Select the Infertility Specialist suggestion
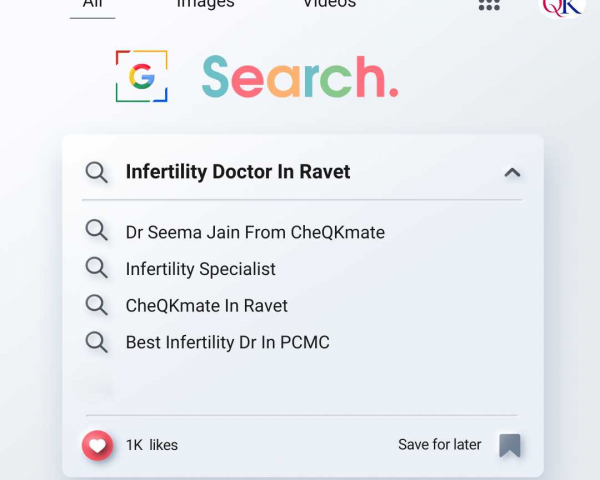The image size is (600, 480). [200, 269]
